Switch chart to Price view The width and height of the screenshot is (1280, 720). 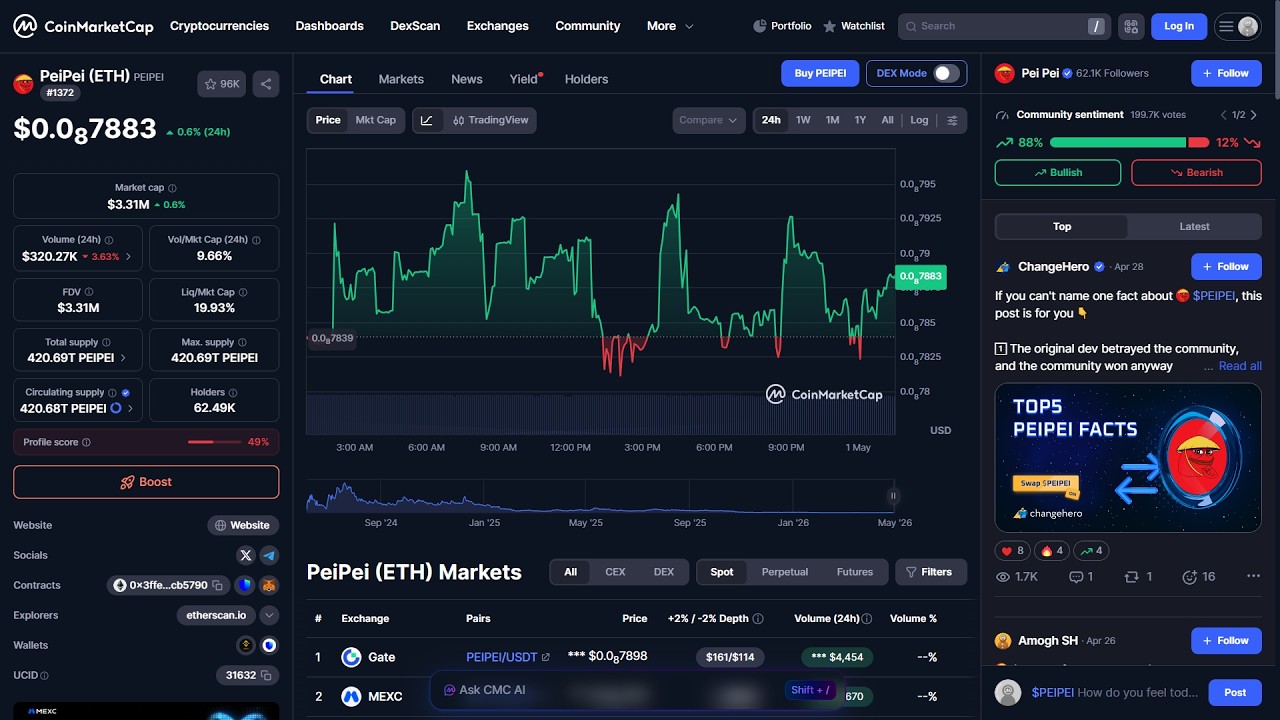tap(328, 120)
